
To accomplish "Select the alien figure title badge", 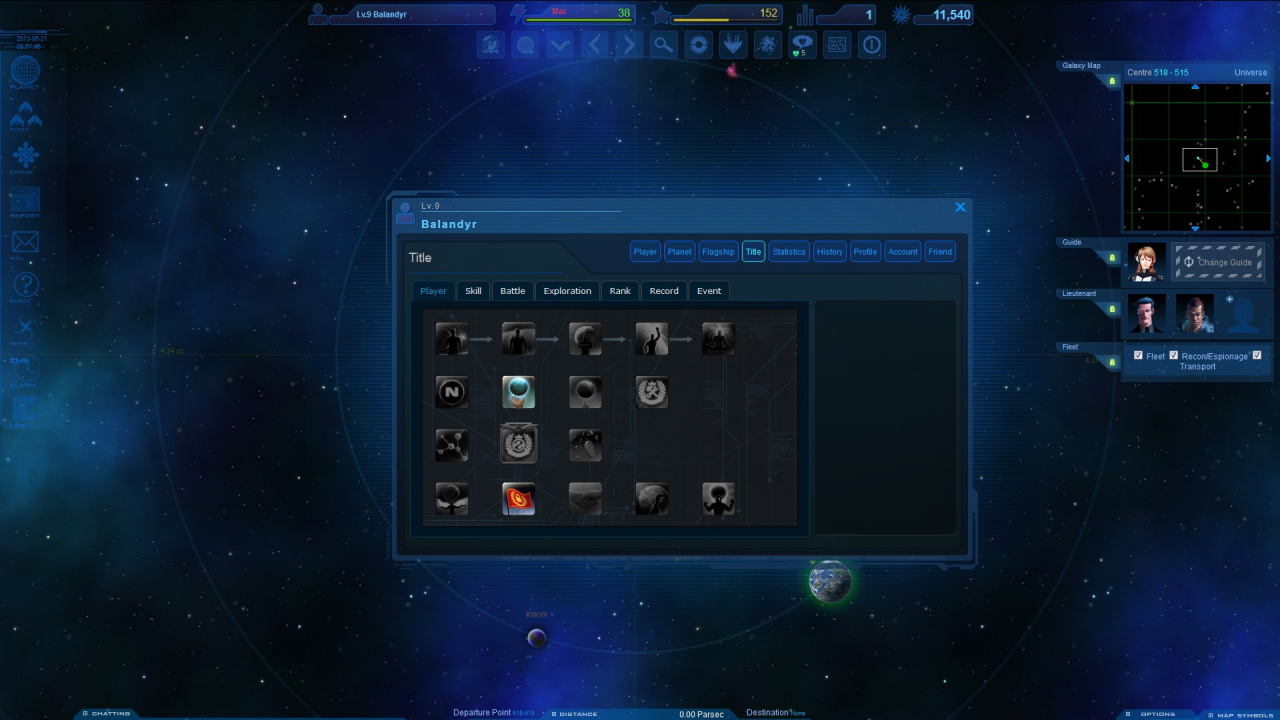I will 718,498.
